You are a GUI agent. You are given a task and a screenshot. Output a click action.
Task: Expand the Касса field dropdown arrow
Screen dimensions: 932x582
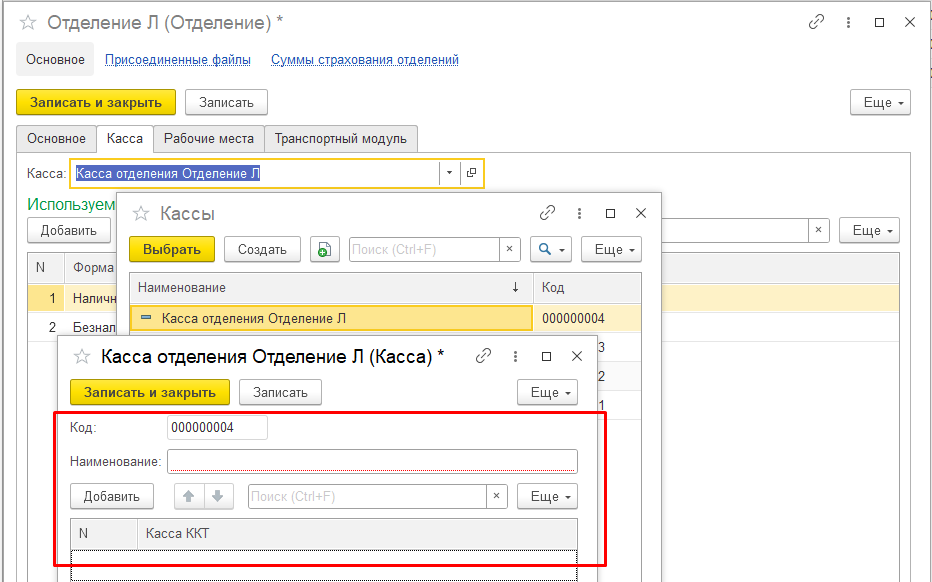click(x=449, y=173)
